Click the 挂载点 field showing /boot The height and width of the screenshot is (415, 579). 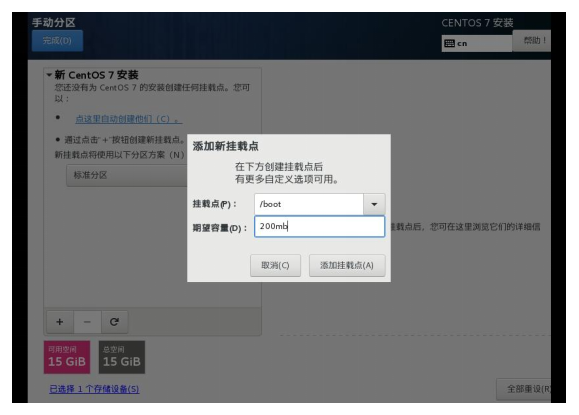coord(309,204)
